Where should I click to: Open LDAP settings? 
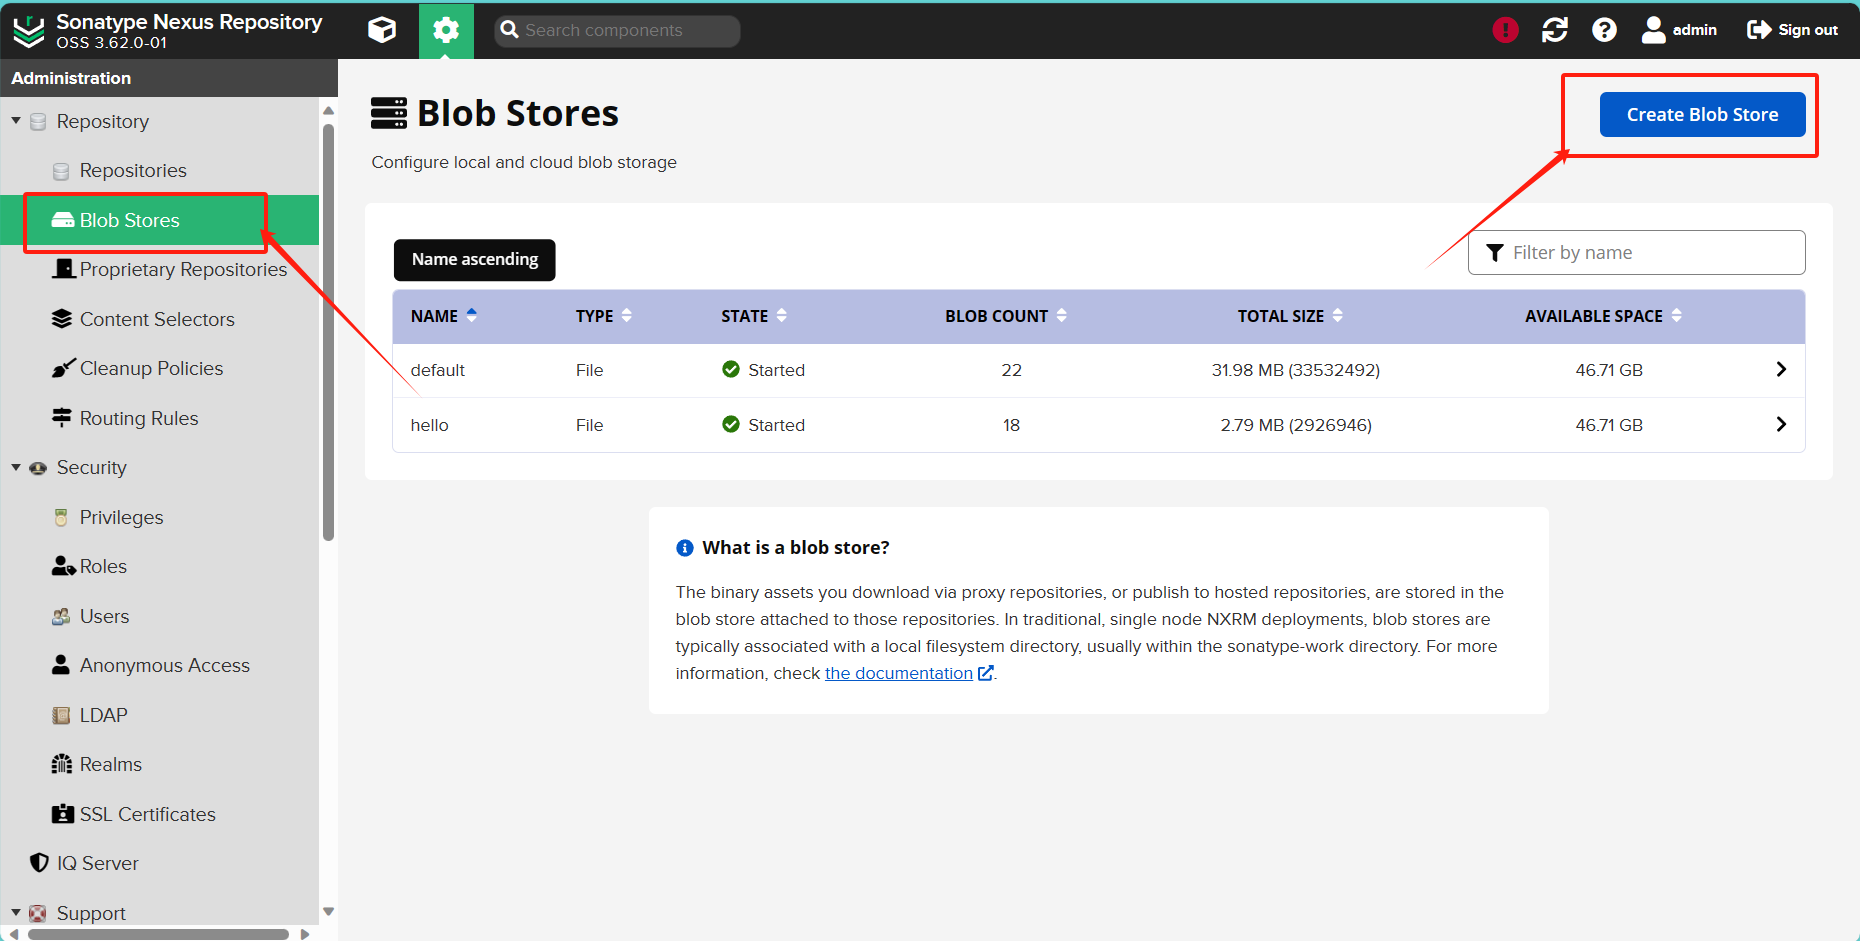[103, 715]
